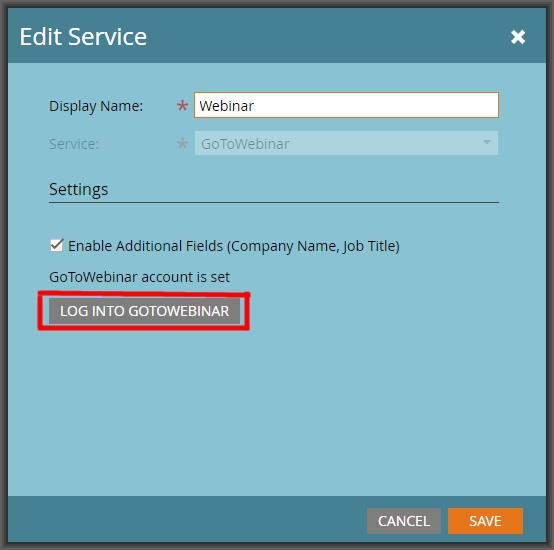The width and height of the screenshot is (554, 550).
Task: Click the Display Name label
Action: point(96,106)
